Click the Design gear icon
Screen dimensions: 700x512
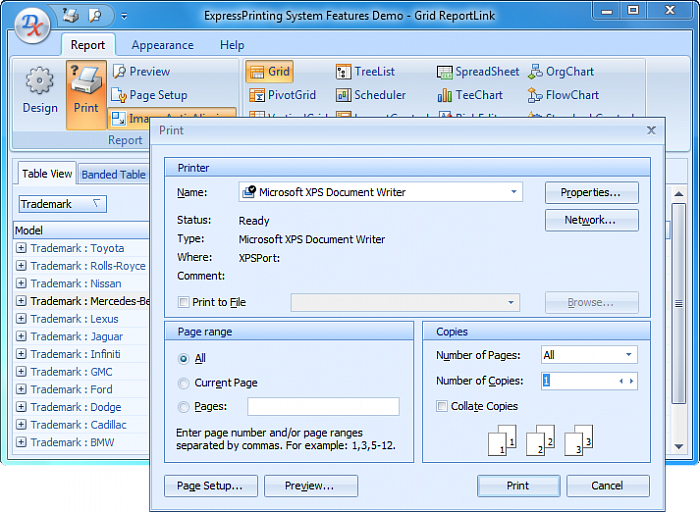[40, 83]
